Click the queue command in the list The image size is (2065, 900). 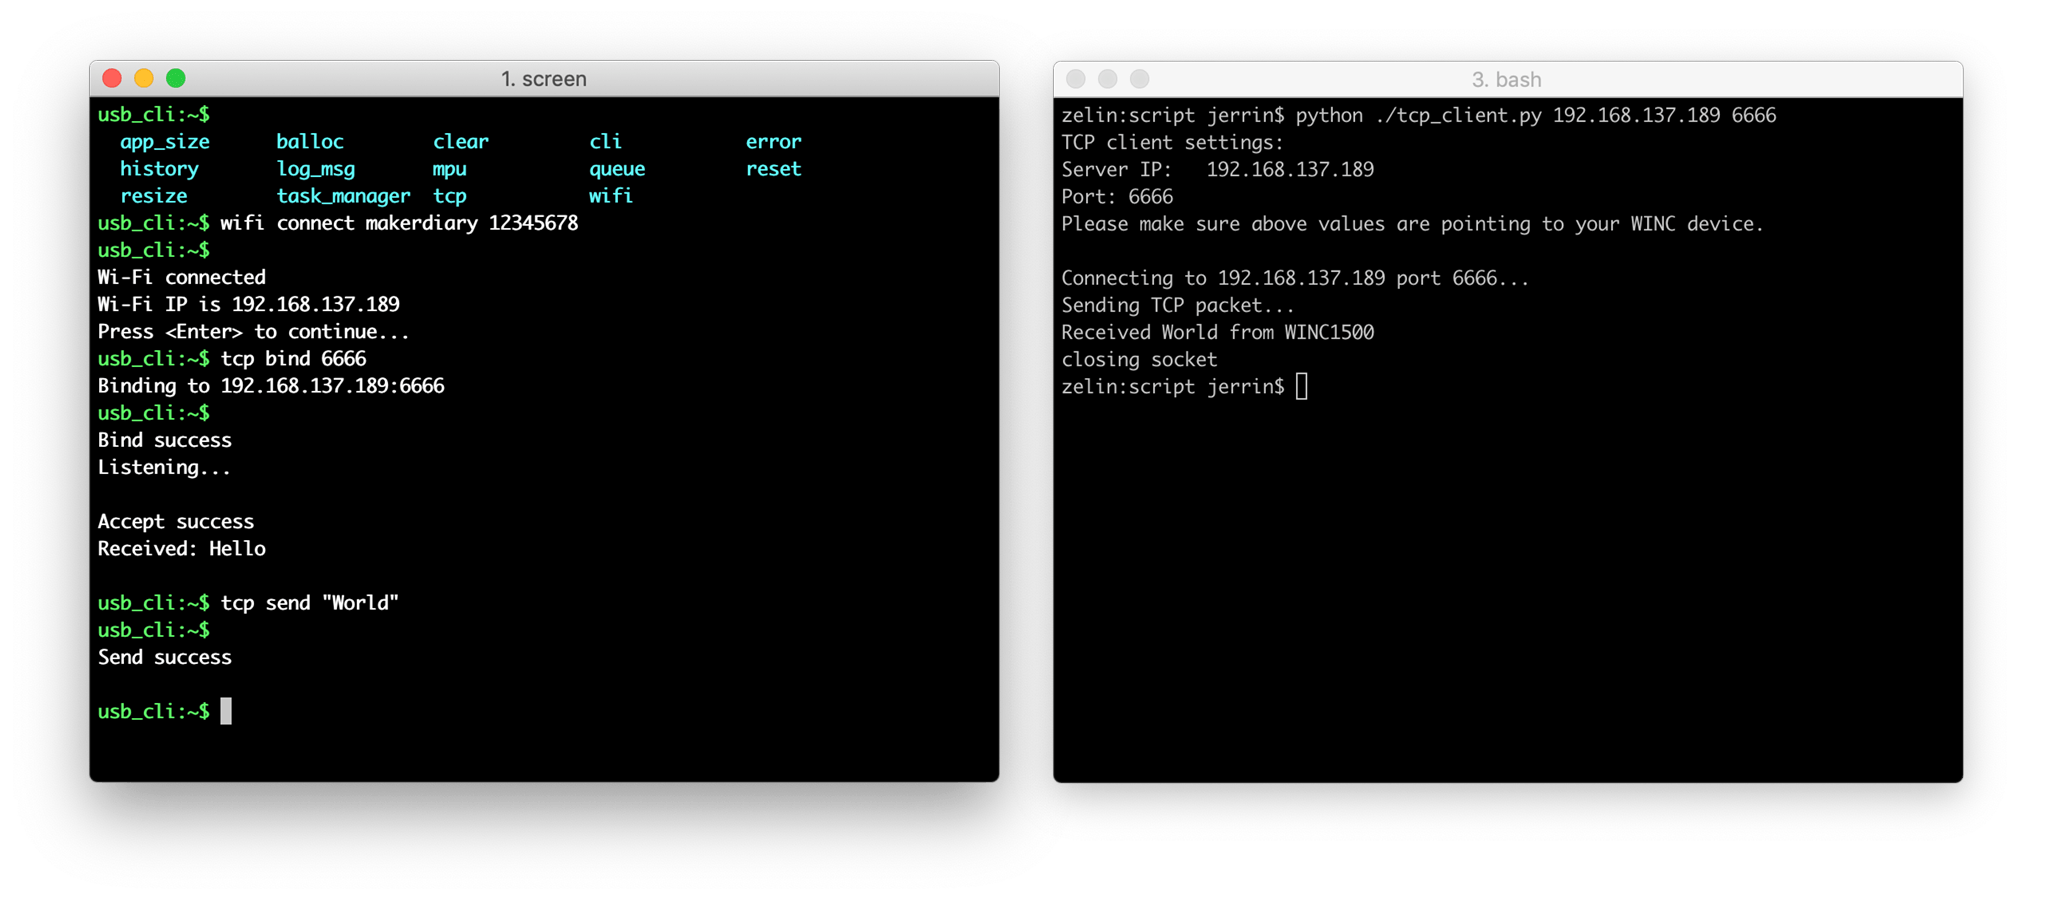[616, 168]
